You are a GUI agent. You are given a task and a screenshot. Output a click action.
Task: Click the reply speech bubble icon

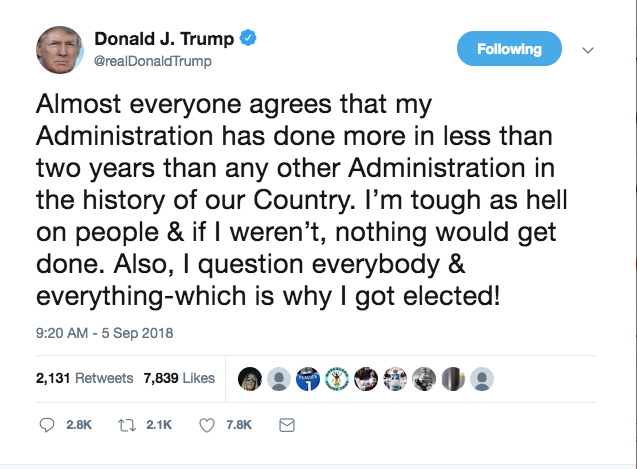[x=47, y=425]
